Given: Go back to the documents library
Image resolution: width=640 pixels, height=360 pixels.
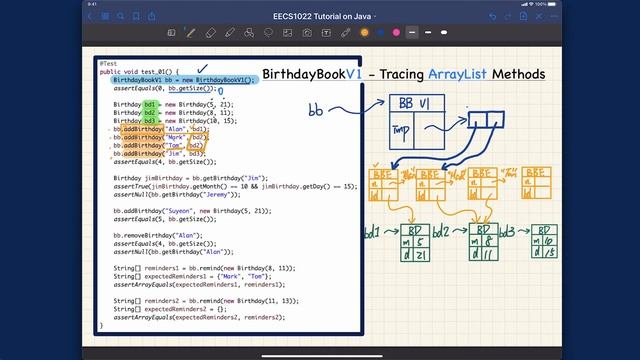Looking at the screenshot, I should tap(90, 16).
